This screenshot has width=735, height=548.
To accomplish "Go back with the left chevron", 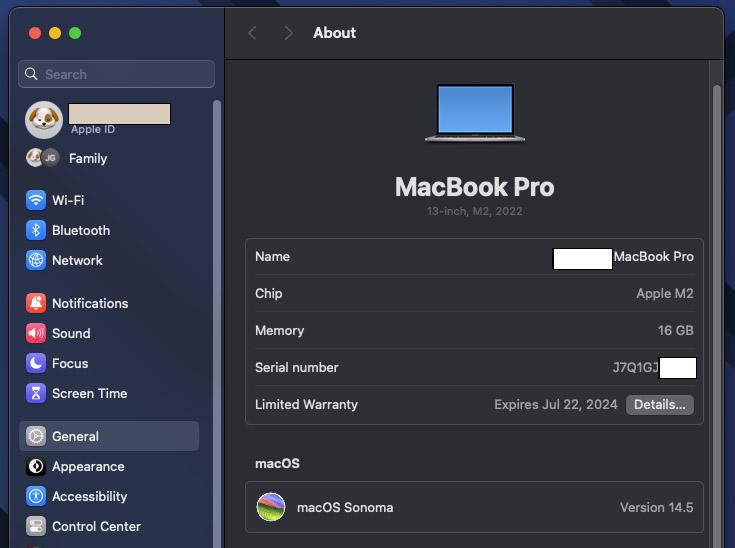I will [252, 33].
